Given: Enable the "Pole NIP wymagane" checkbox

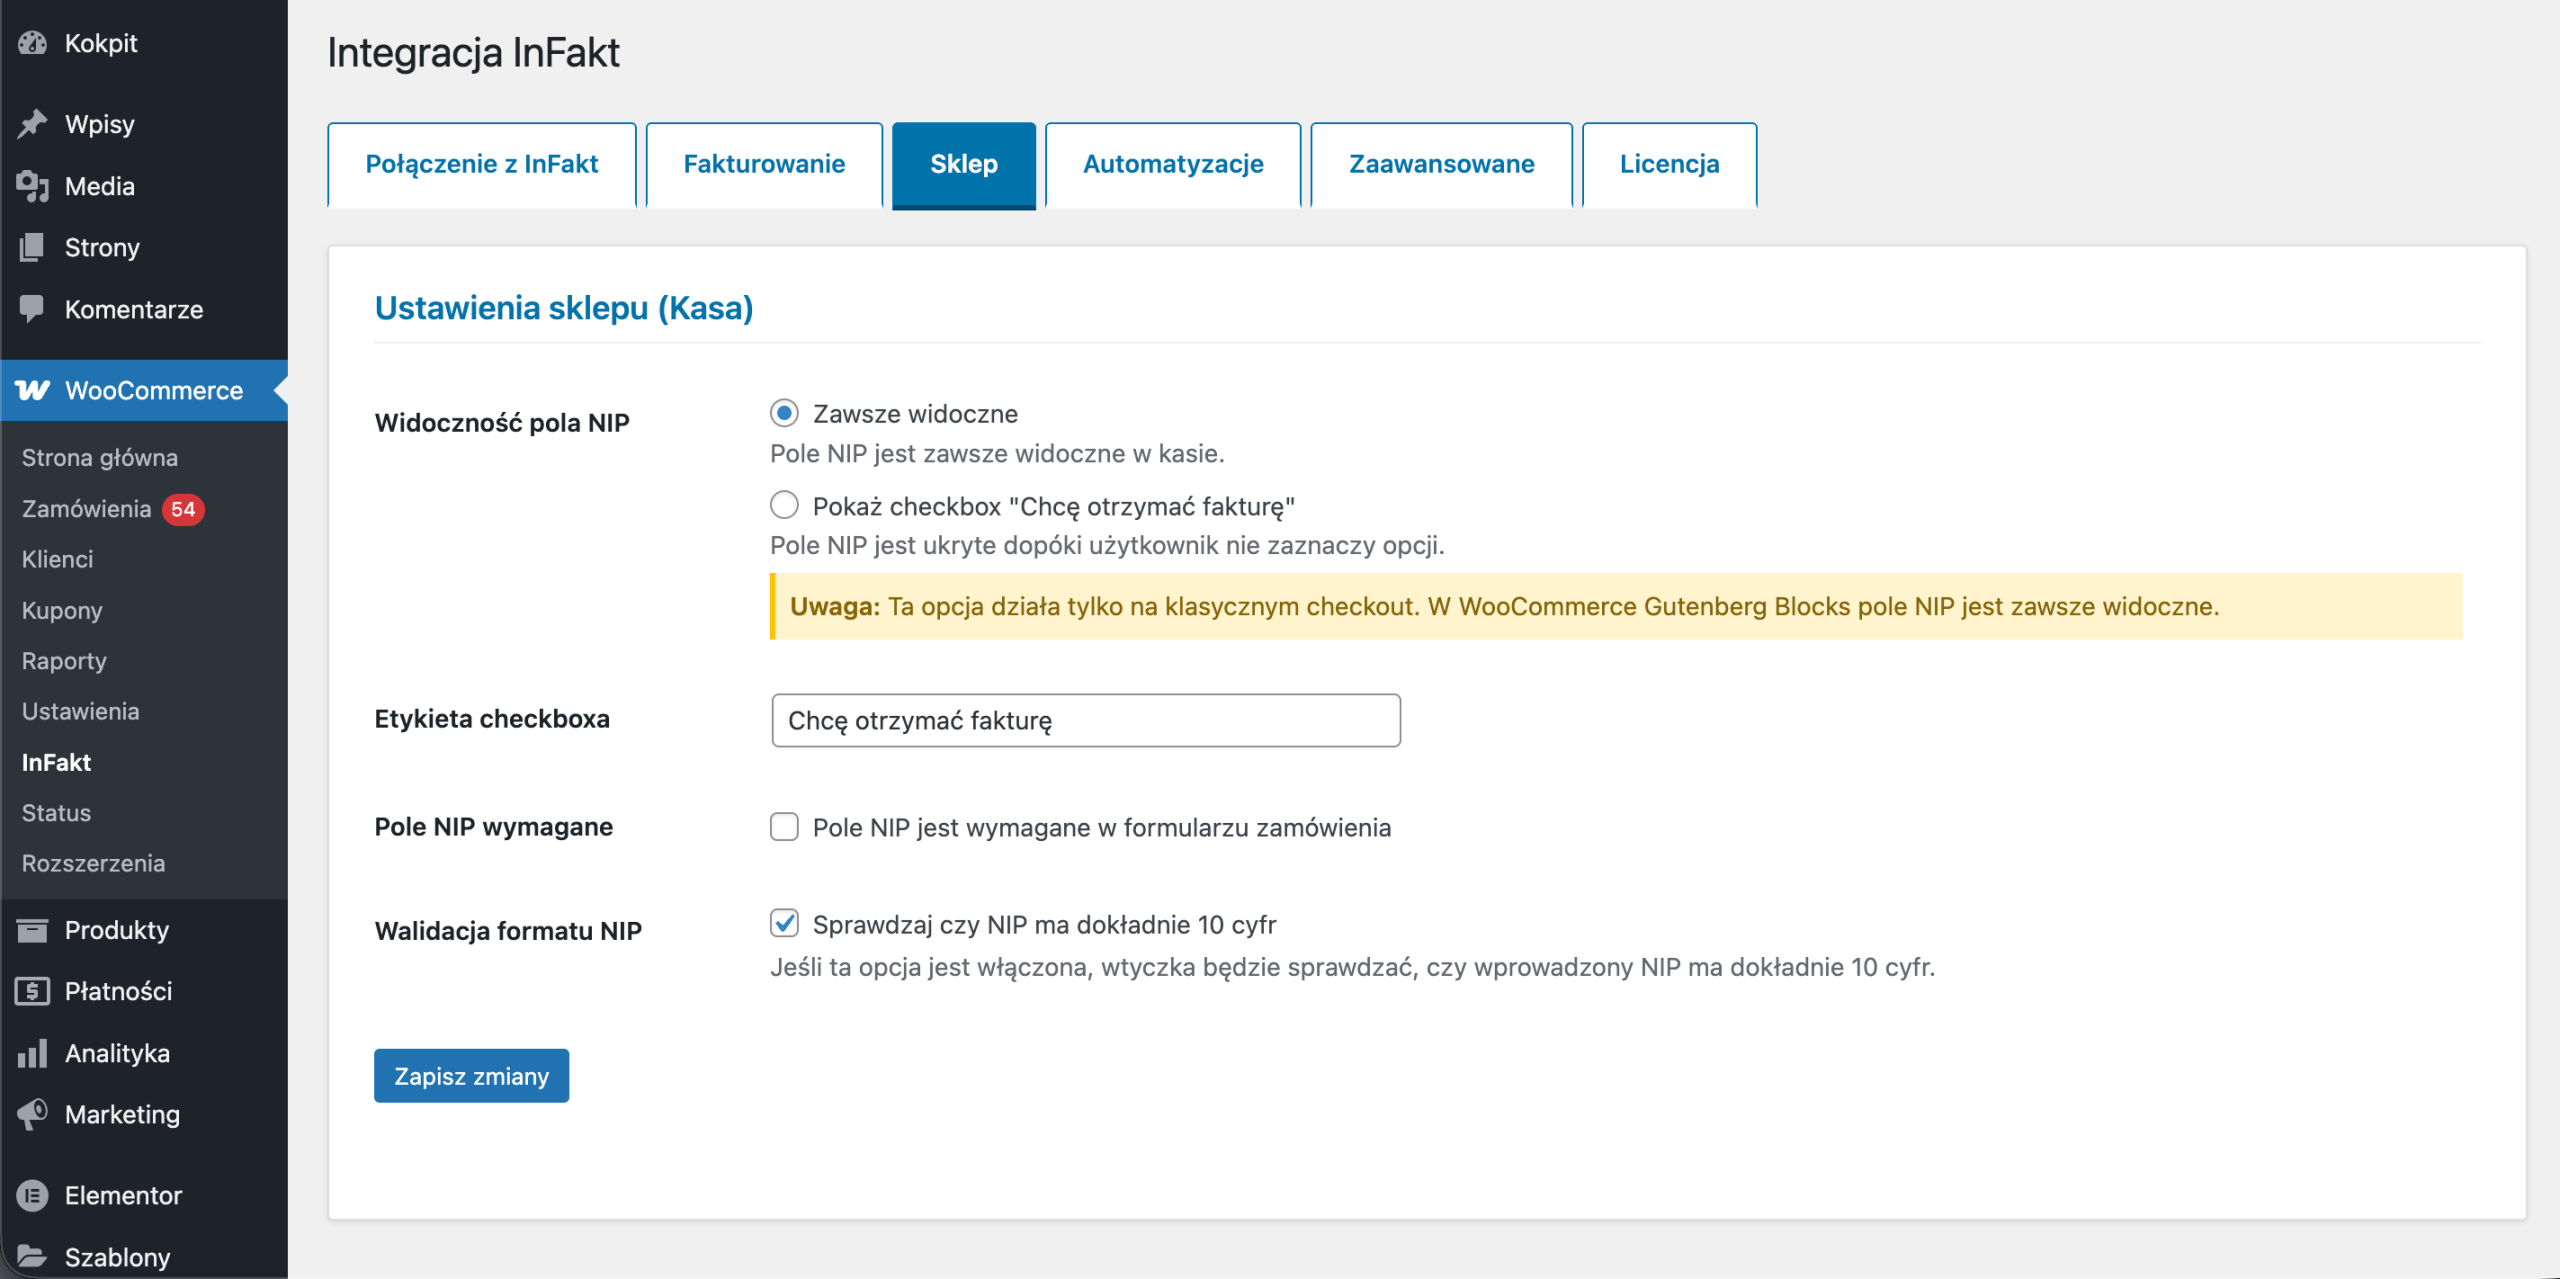Looking at the screenshot, I should pos(784,827).
